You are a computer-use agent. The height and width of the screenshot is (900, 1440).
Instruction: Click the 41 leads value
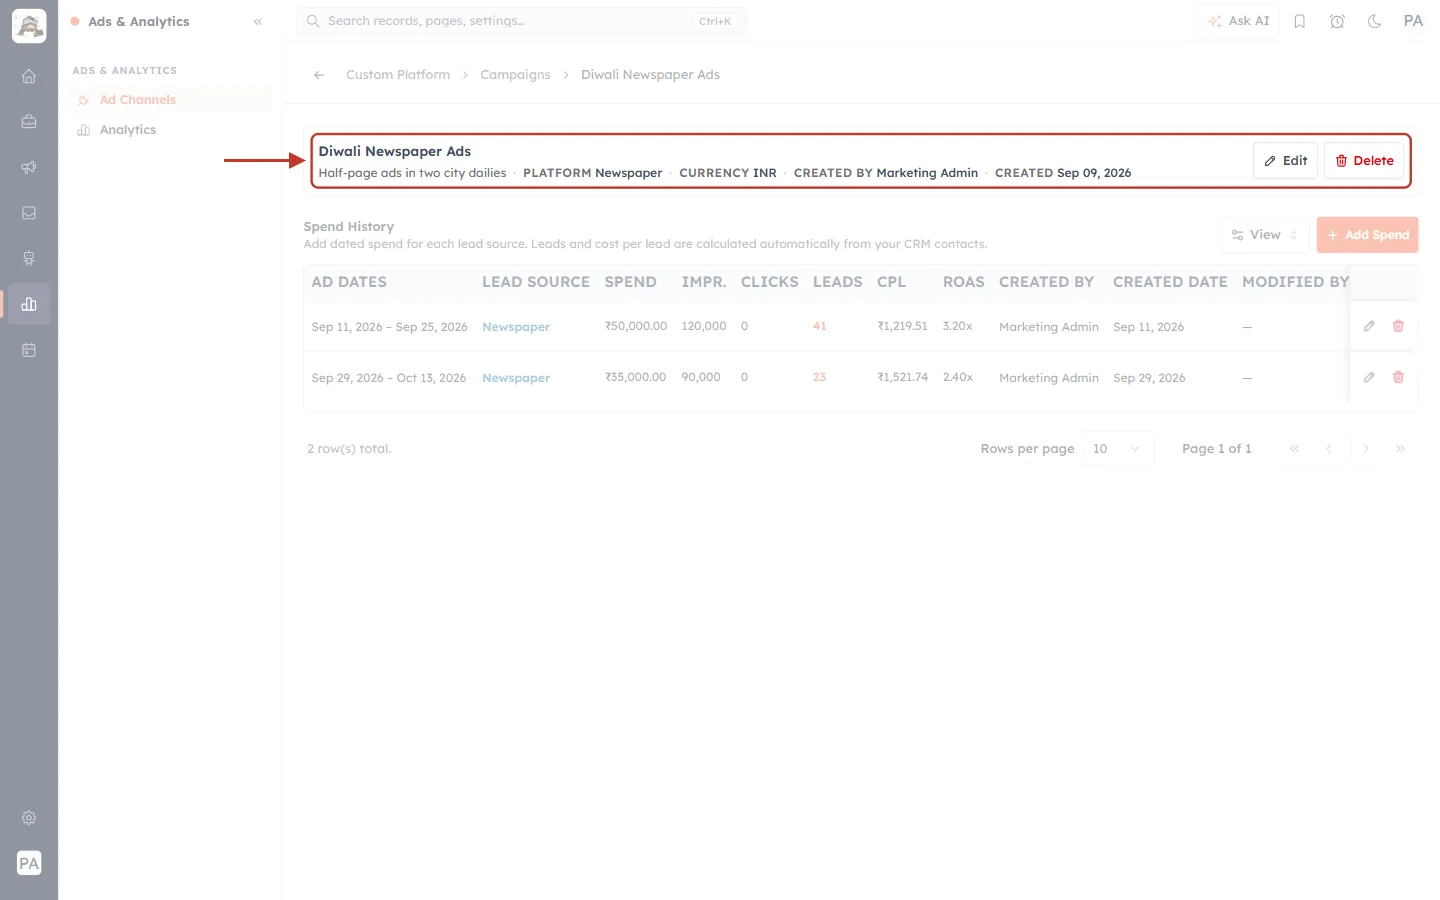(820, 326)
